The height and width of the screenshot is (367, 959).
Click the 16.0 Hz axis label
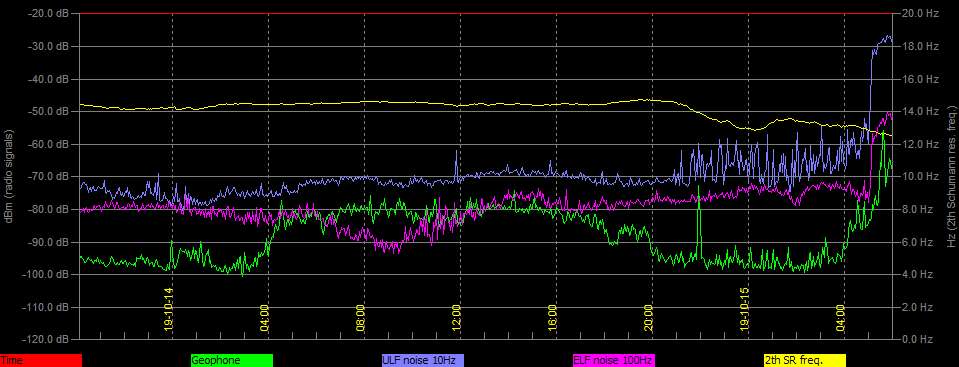point(919,79)
